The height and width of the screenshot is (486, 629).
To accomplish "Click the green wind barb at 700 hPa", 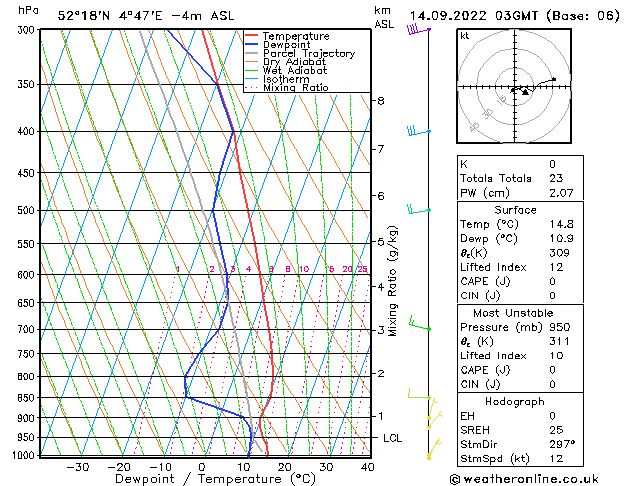I will click(420, 324).
